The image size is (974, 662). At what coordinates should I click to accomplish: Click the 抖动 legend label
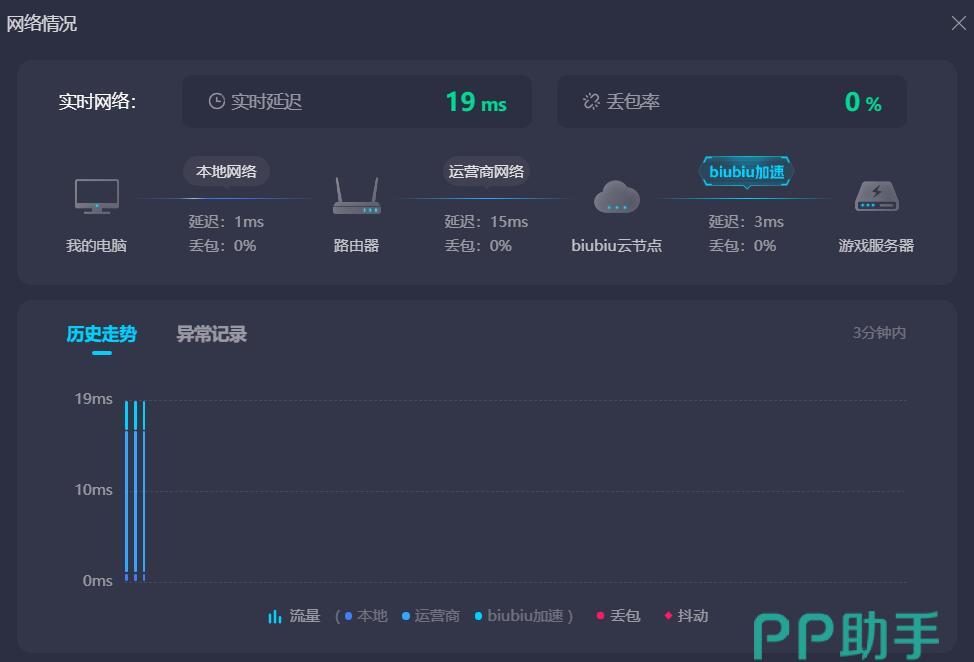pos(693,615)
